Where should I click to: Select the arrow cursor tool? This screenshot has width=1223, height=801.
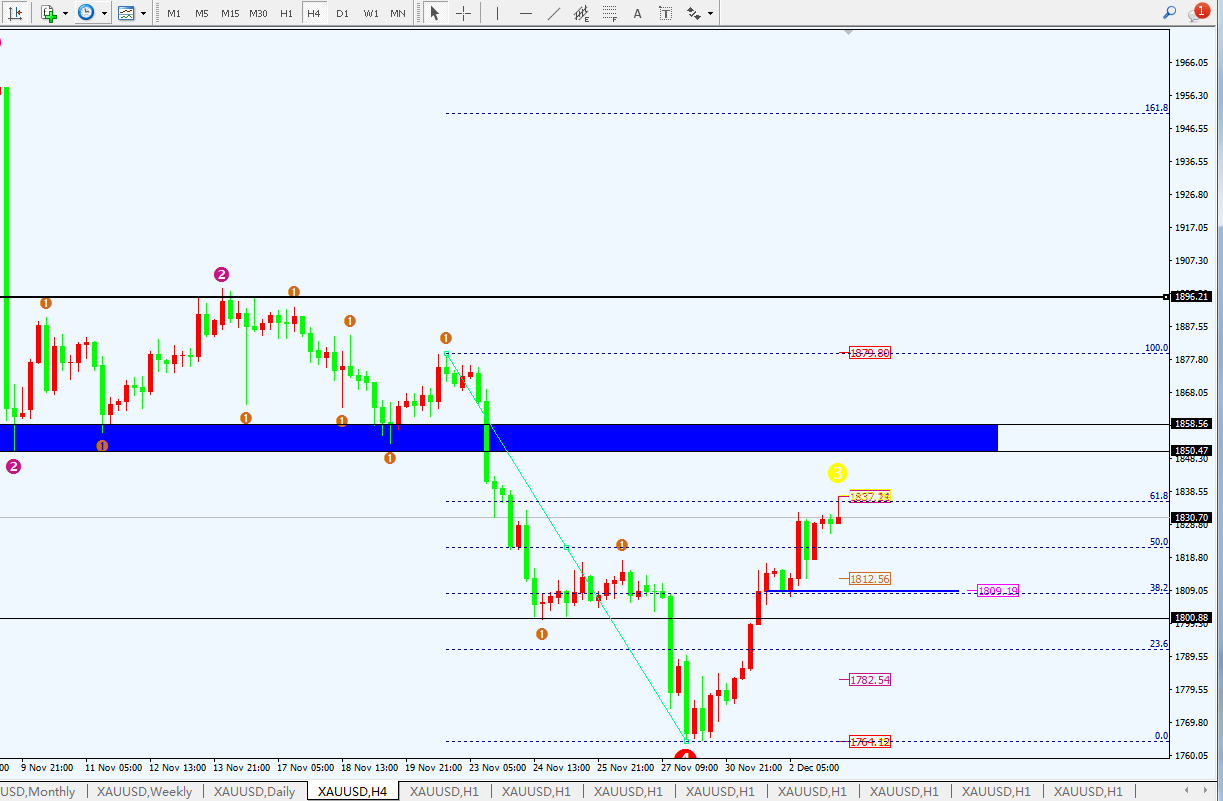tap(434, 13)
